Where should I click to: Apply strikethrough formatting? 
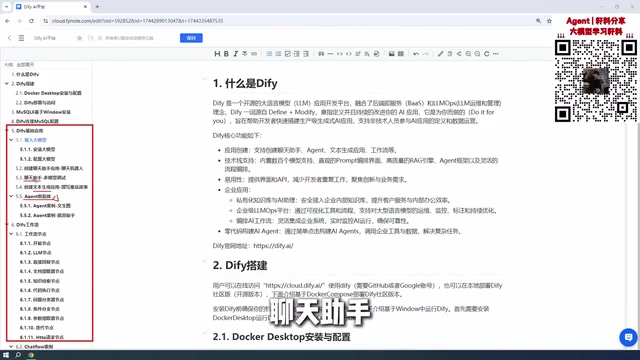tap(244, 54)
